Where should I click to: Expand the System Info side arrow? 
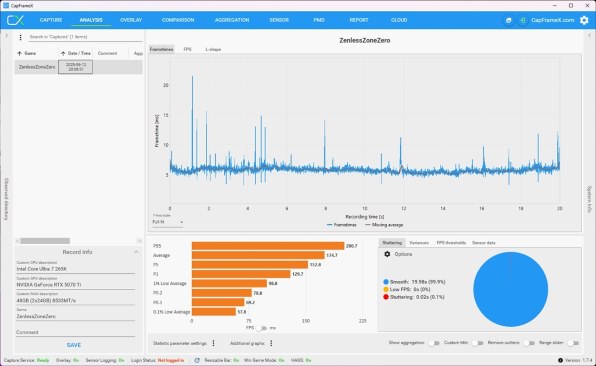[590, 35]
